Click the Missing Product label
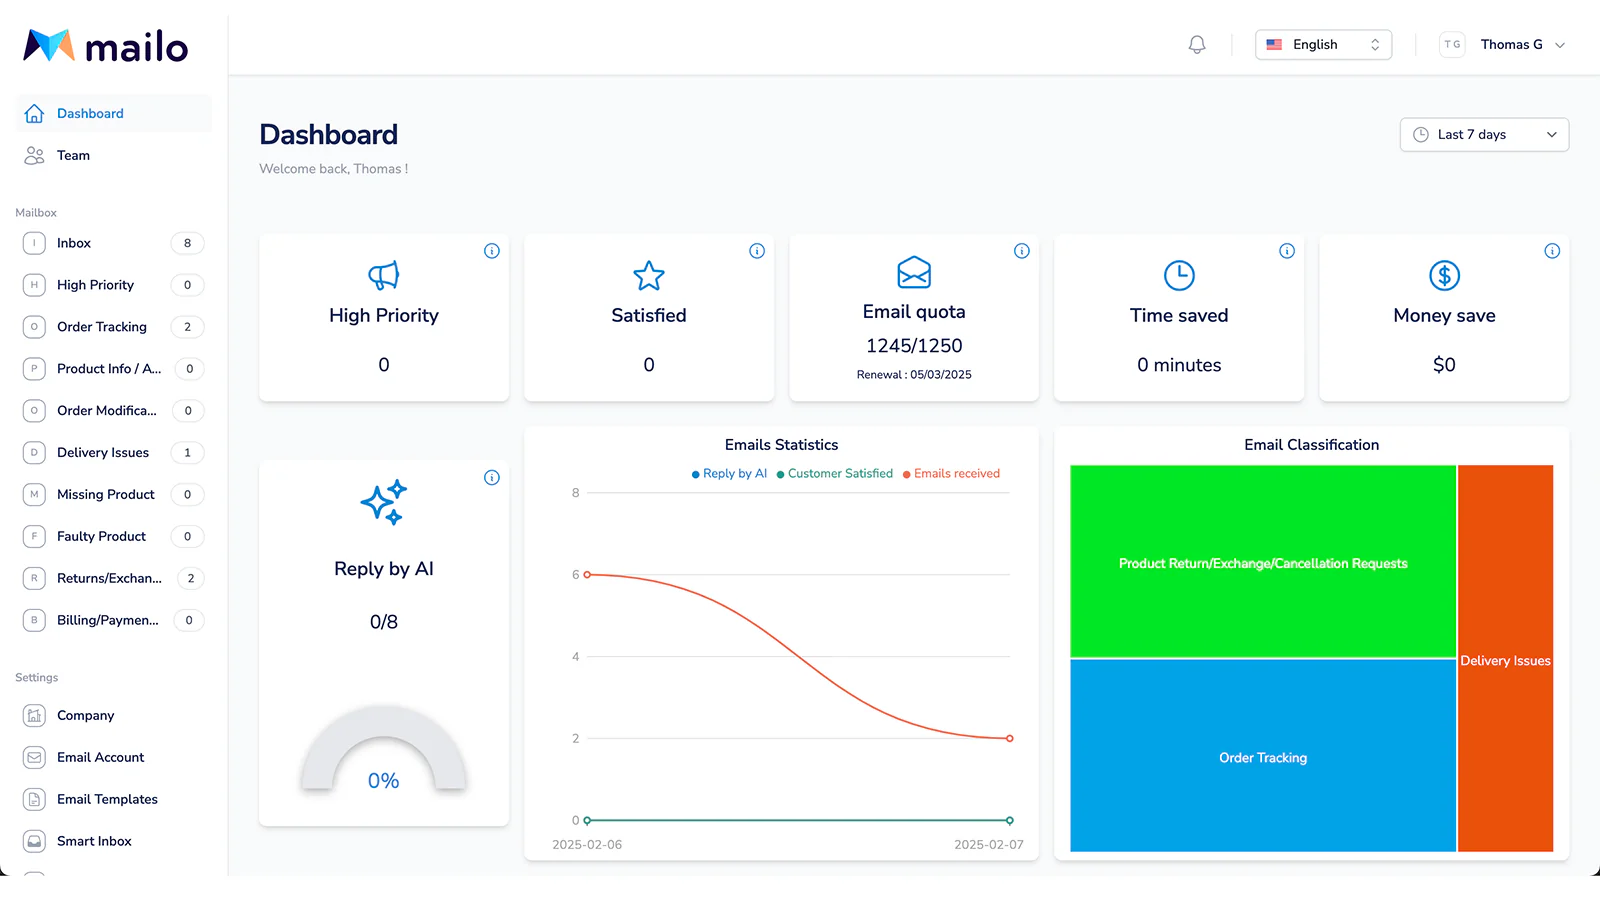The width and height of the screenshot is (1600, 900). tap(106, 495)
